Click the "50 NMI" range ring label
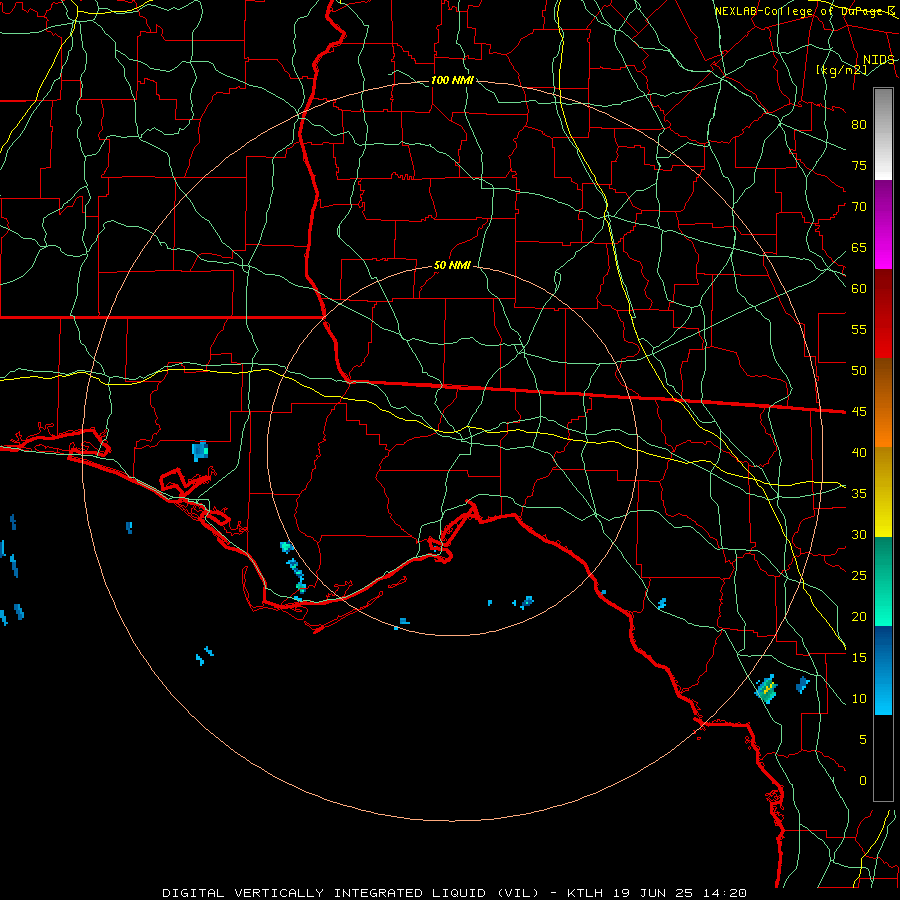Viewport: 900px width, 900px height. pyautogui.click(x=452, y=265)
